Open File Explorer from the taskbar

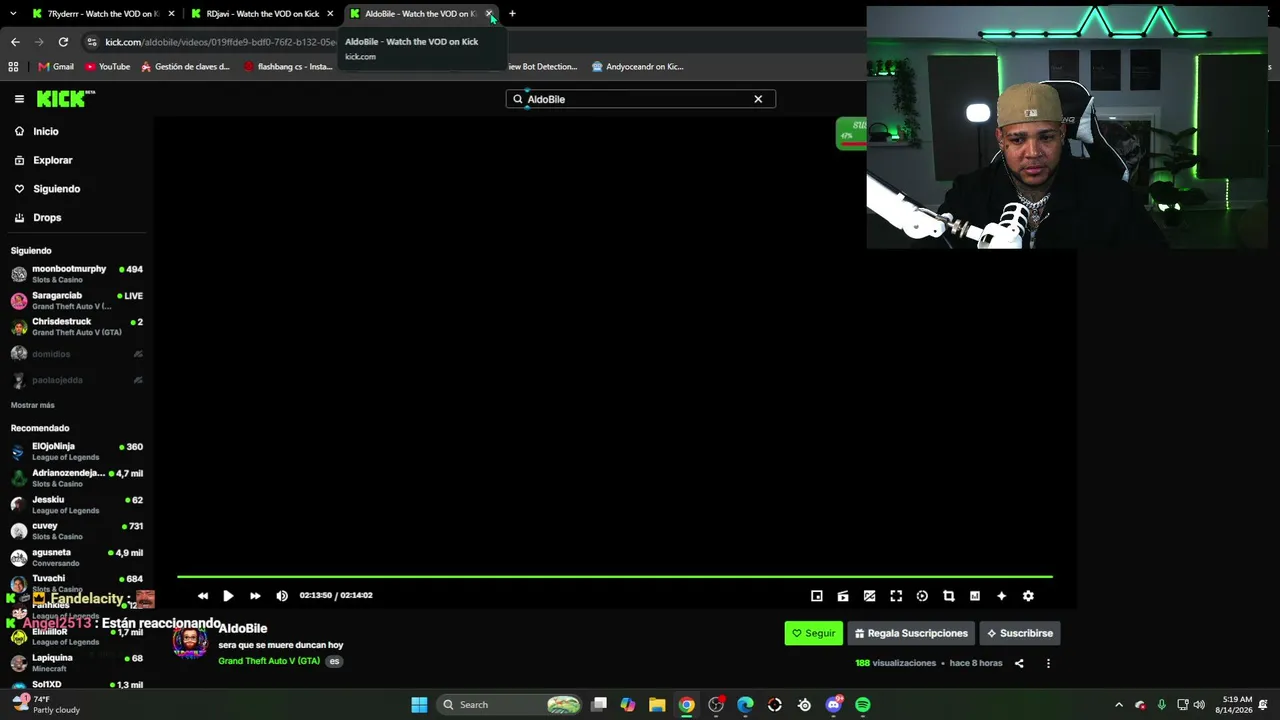657,705
